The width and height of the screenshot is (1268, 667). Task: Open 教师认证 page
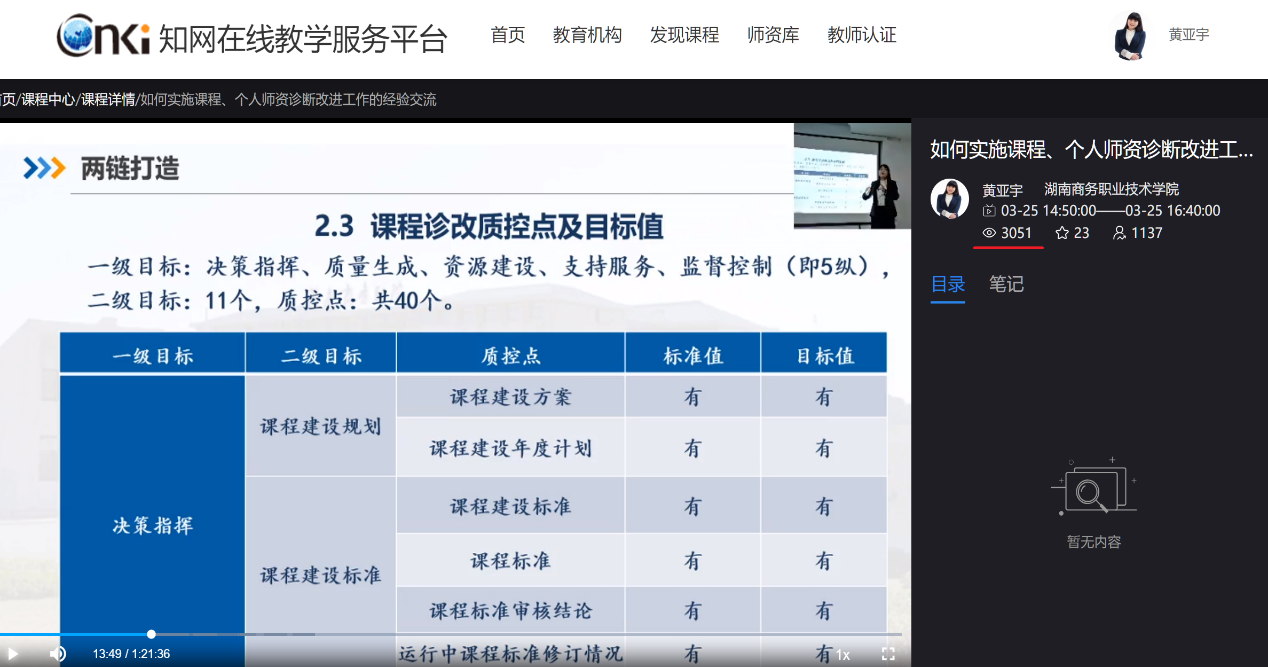[x=861, y=35]
